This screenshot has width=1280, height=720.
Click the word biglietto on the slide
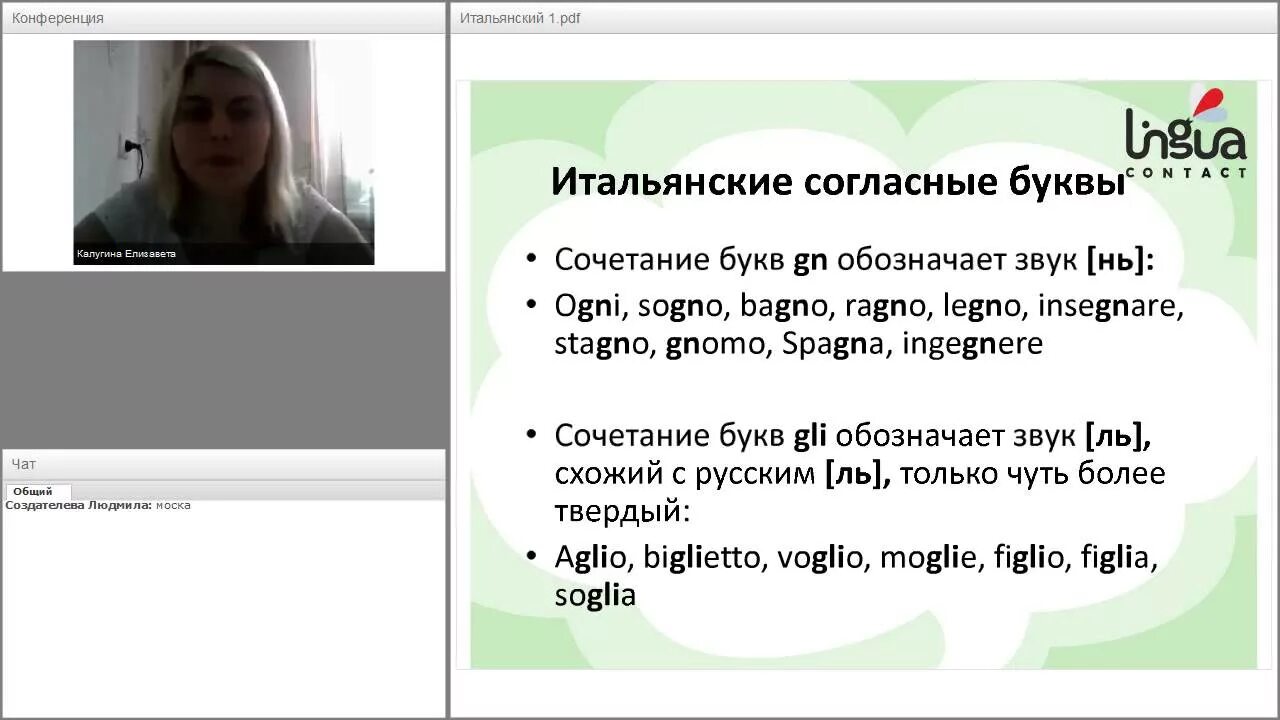click(x=702, y=558)
